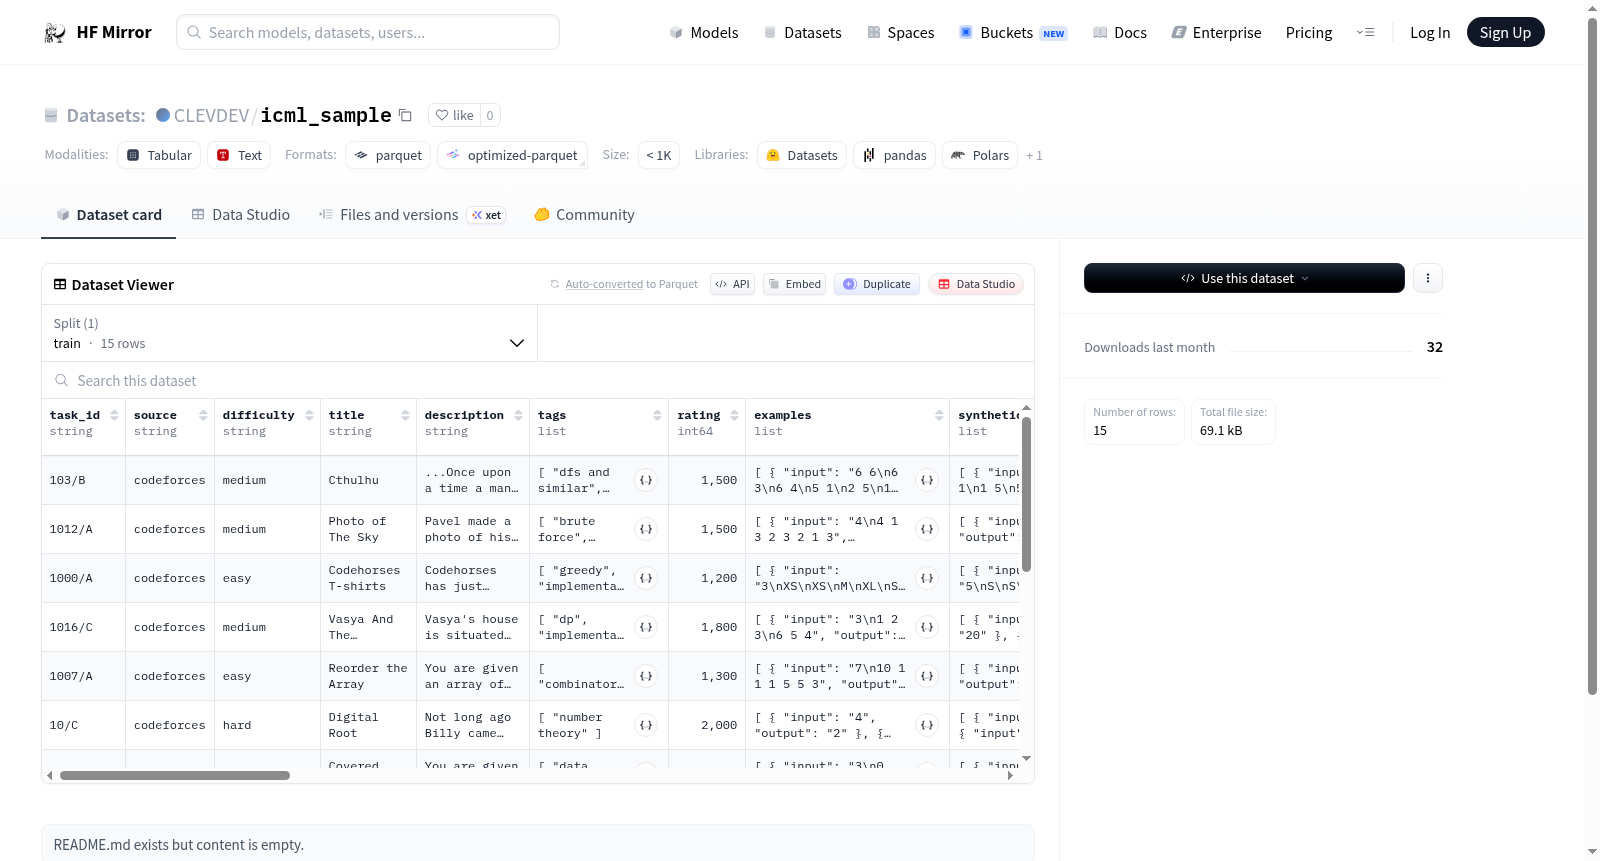Sort by rating column
1600x861 pixels.
click(x=734, y=415)
